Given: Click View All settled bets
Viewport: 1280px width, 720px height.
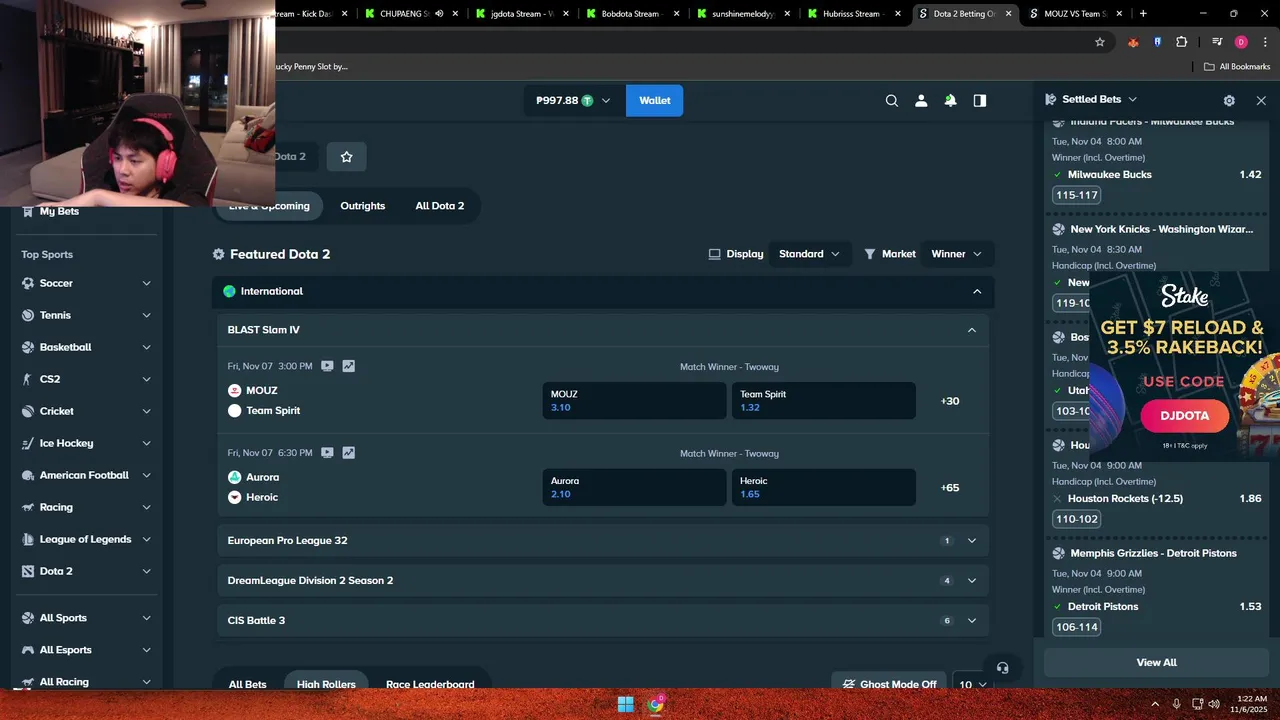Looking at the screenshot, I should pos(1156,662).
